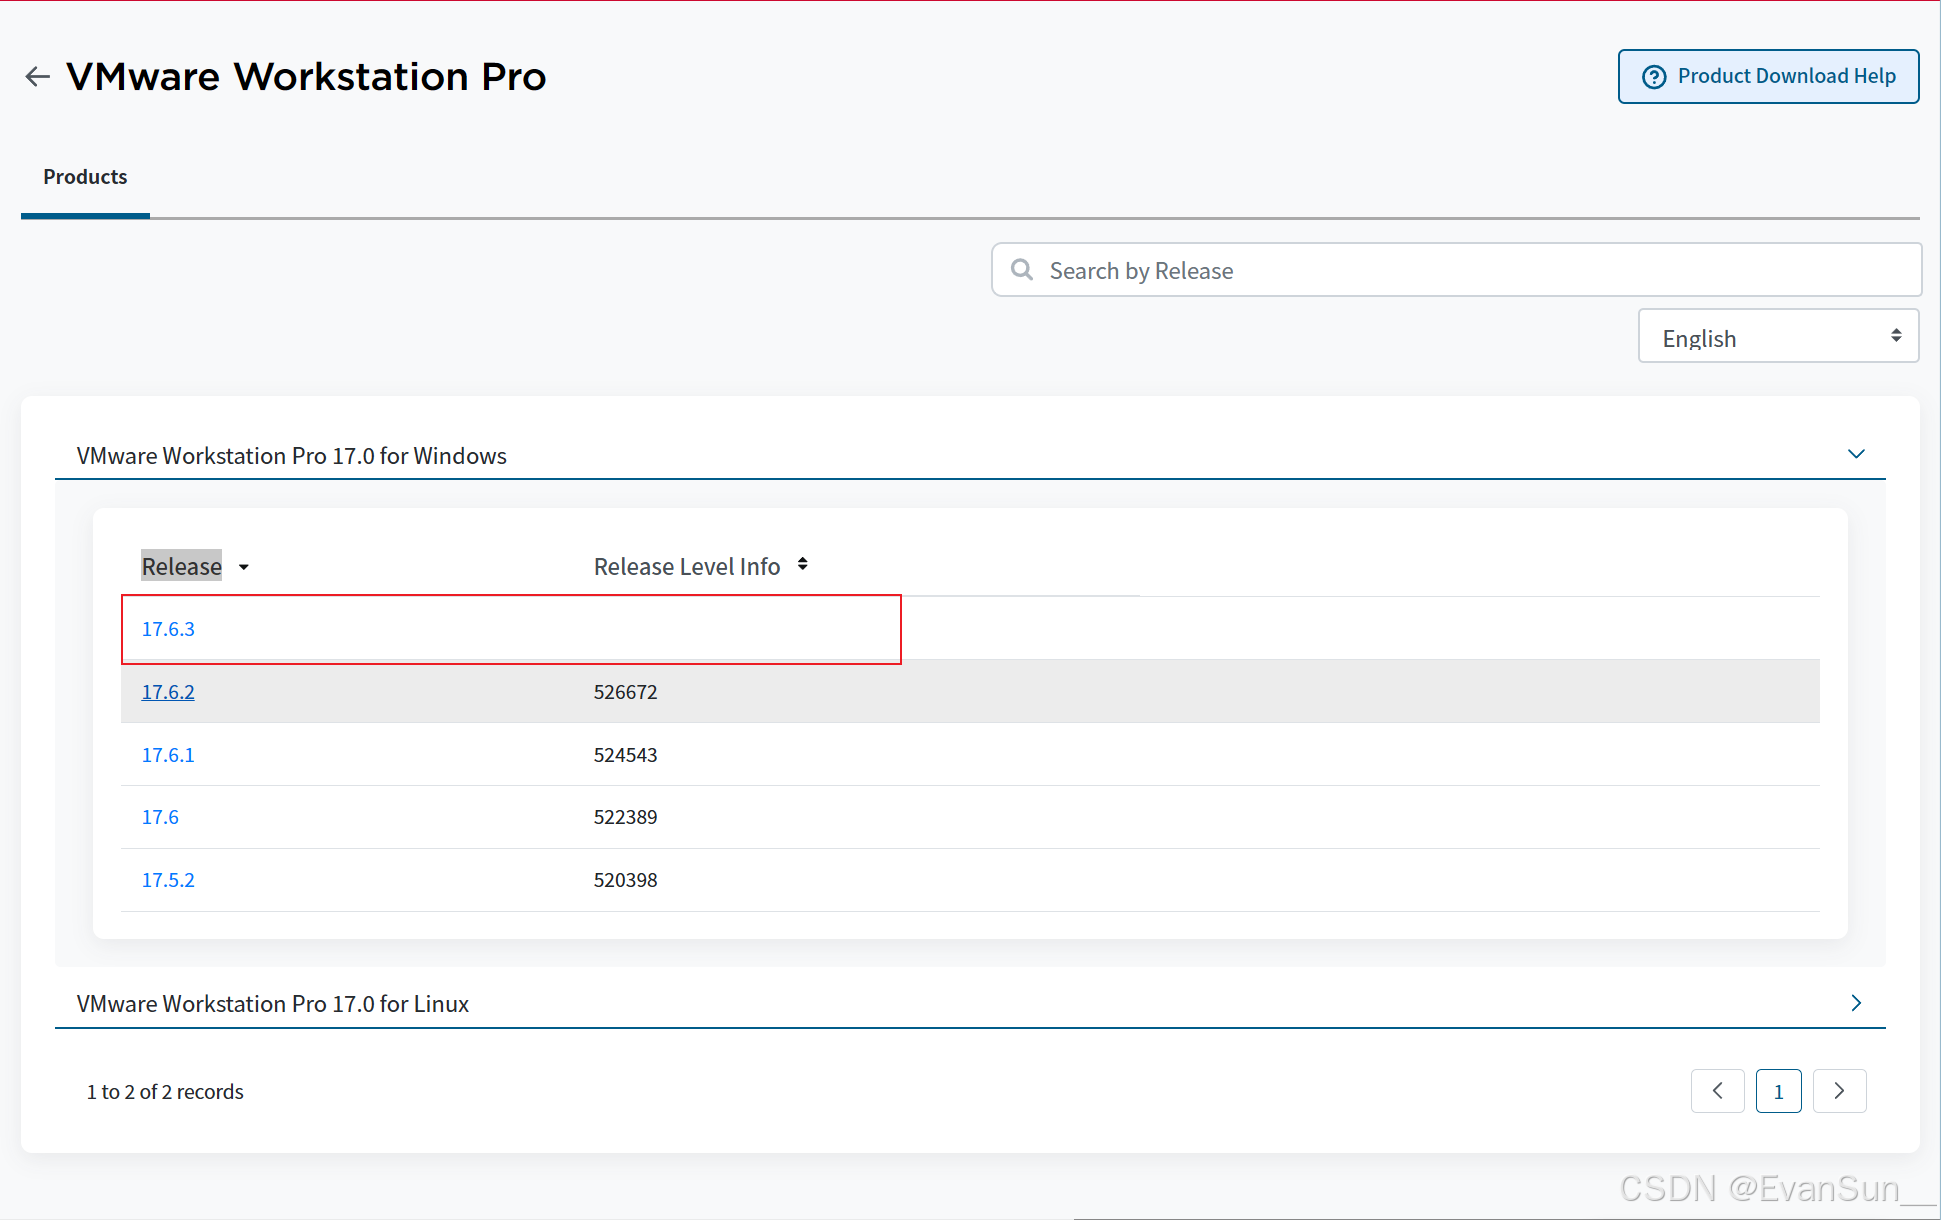Click the magnifier icon in the search field
This screenshot has height=1220, width=1941.
[1021, 270]
